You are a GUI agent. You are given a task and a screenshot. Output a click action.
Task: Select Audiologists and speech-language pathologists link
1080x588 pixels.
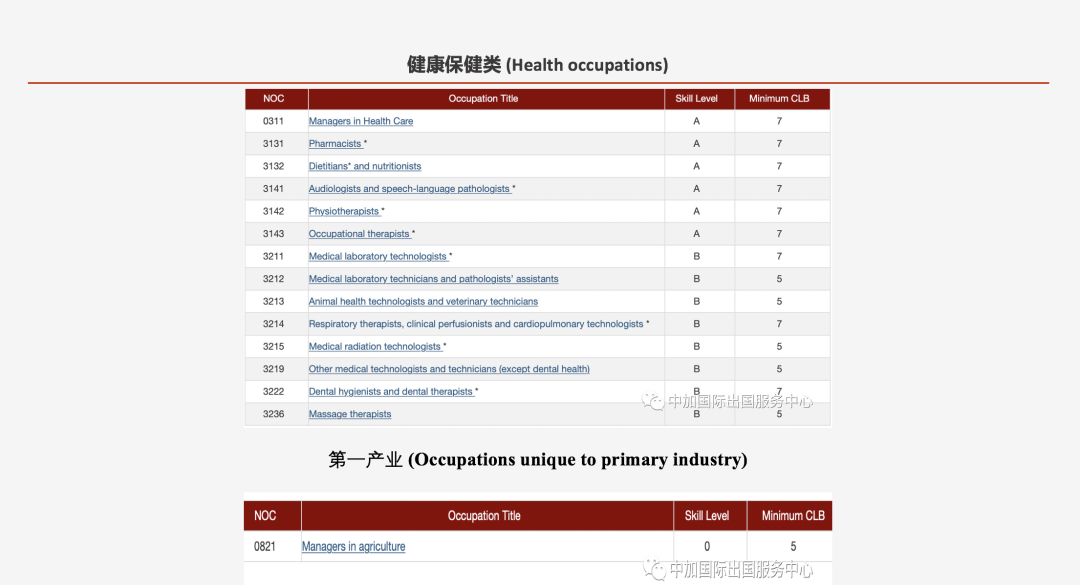pyautogui.click(x=409, y=189)
